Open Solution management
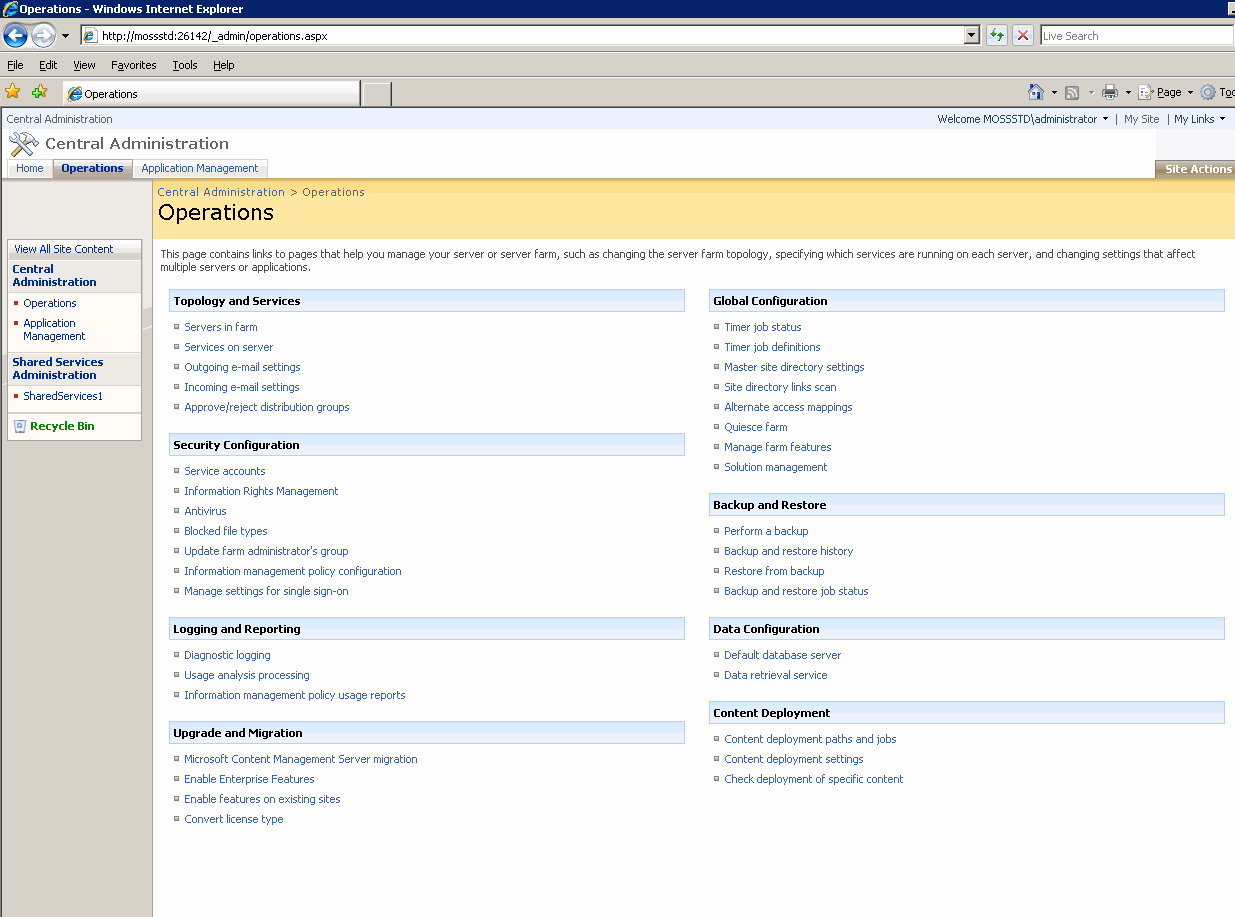The width and height of the screenshot is (1235, 917). coord(776,467)
